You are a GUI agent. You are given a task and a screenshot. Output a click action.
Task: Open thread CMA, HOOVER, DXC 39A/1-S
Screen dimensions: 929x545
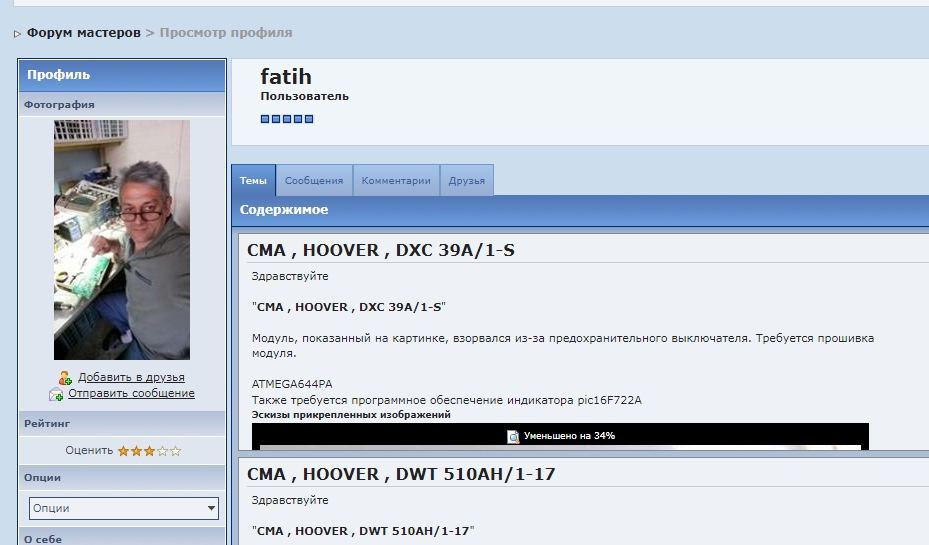coord(380,250)
